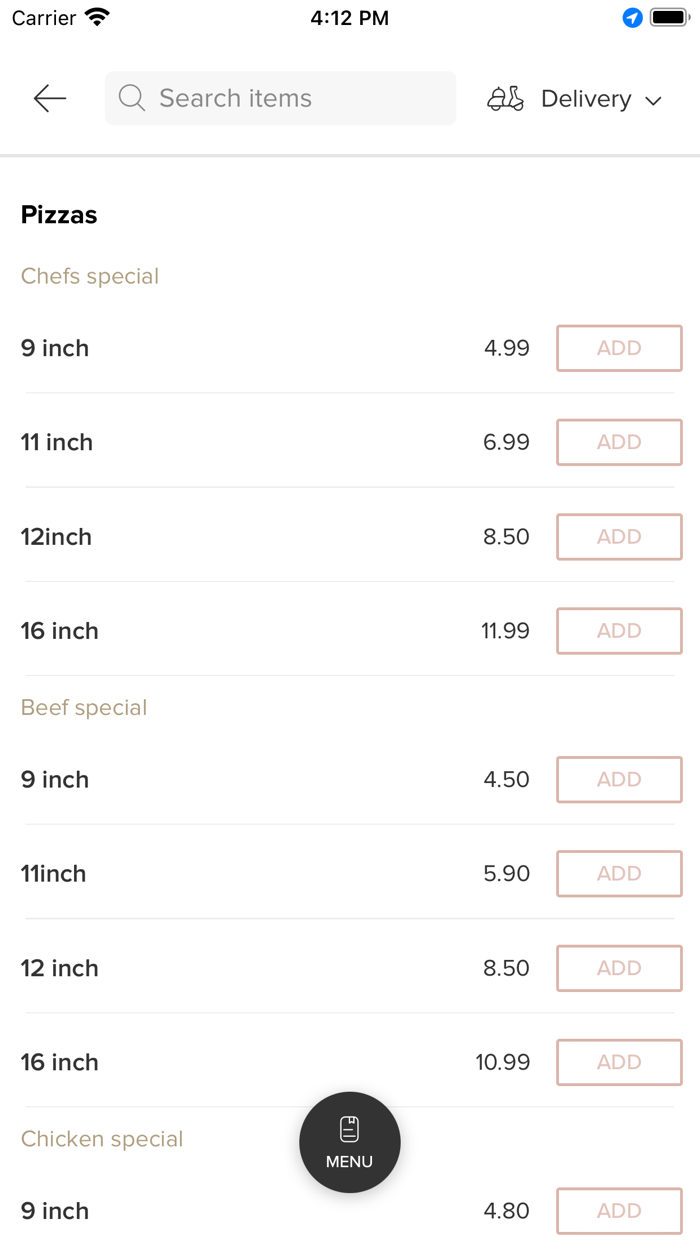700x1244 pixels.
Task: Add Chefs special 16 inch pizza
Action: pos(619,631)
